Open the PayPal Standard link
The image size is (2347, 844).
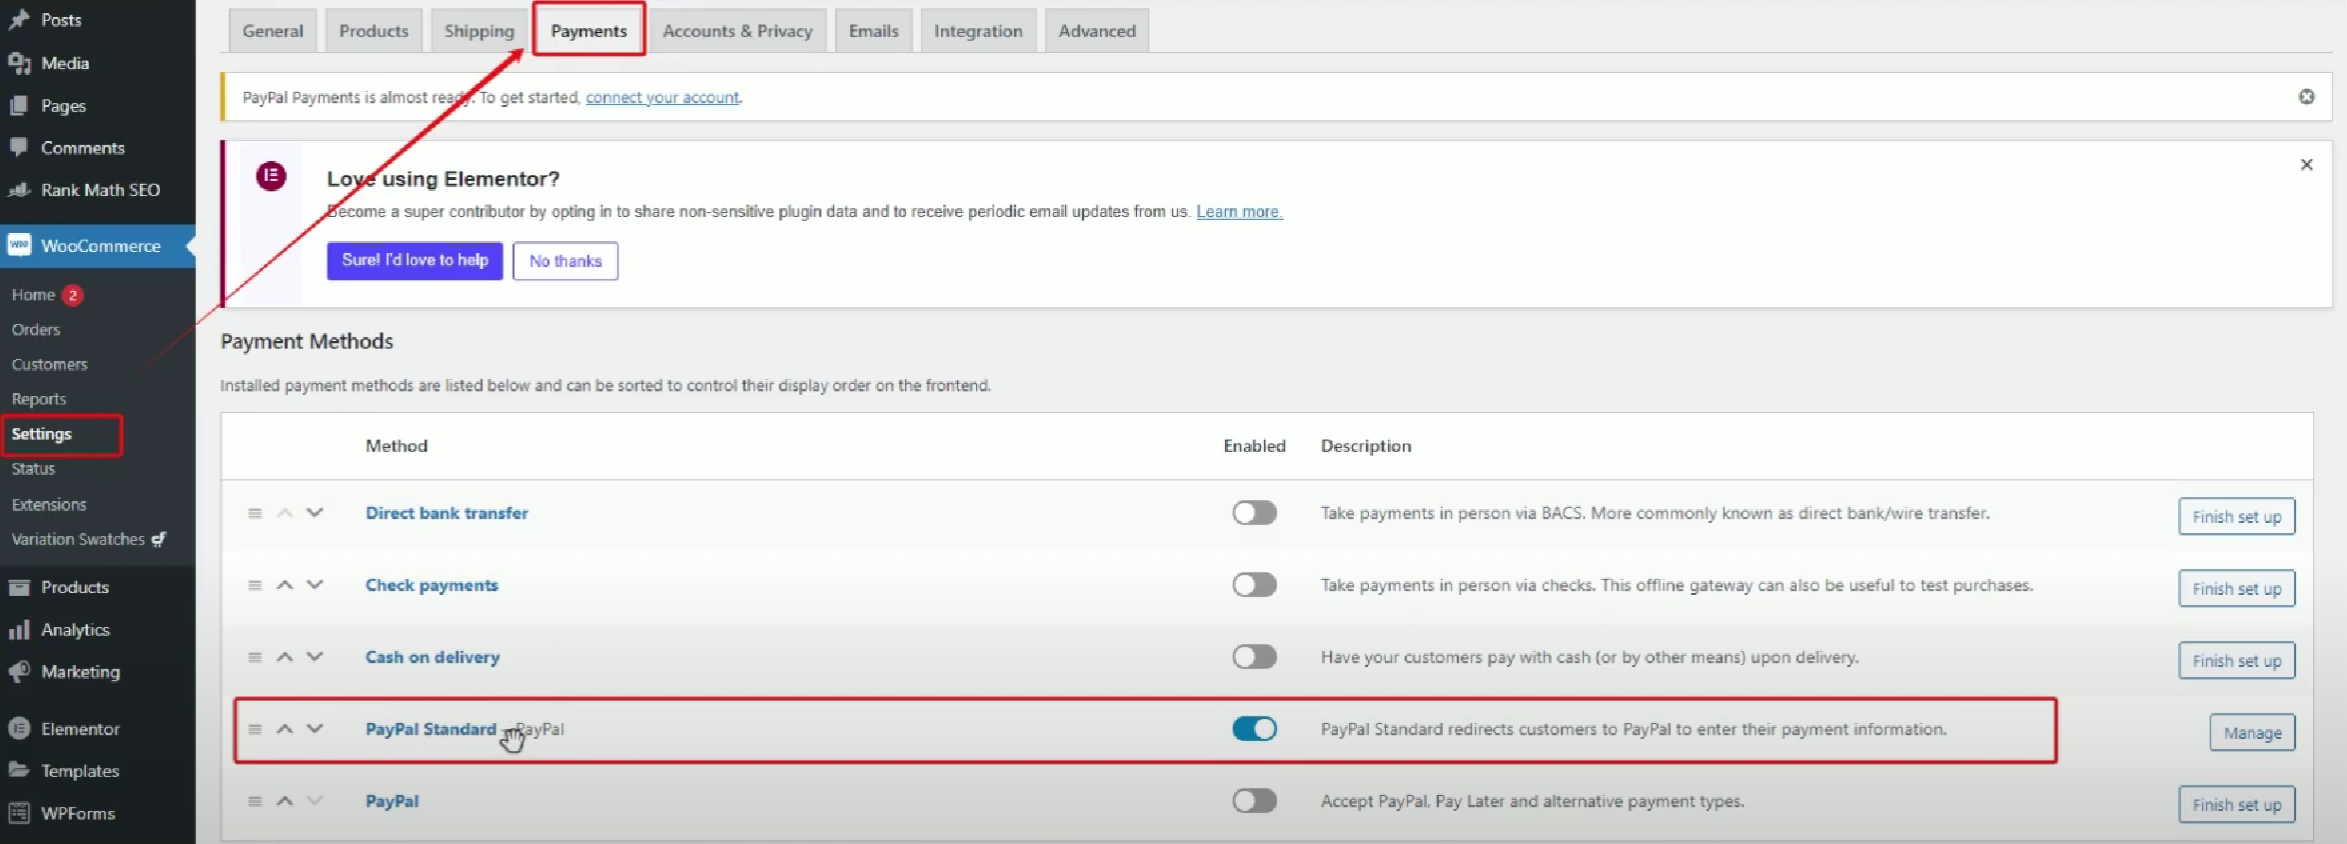431,729
